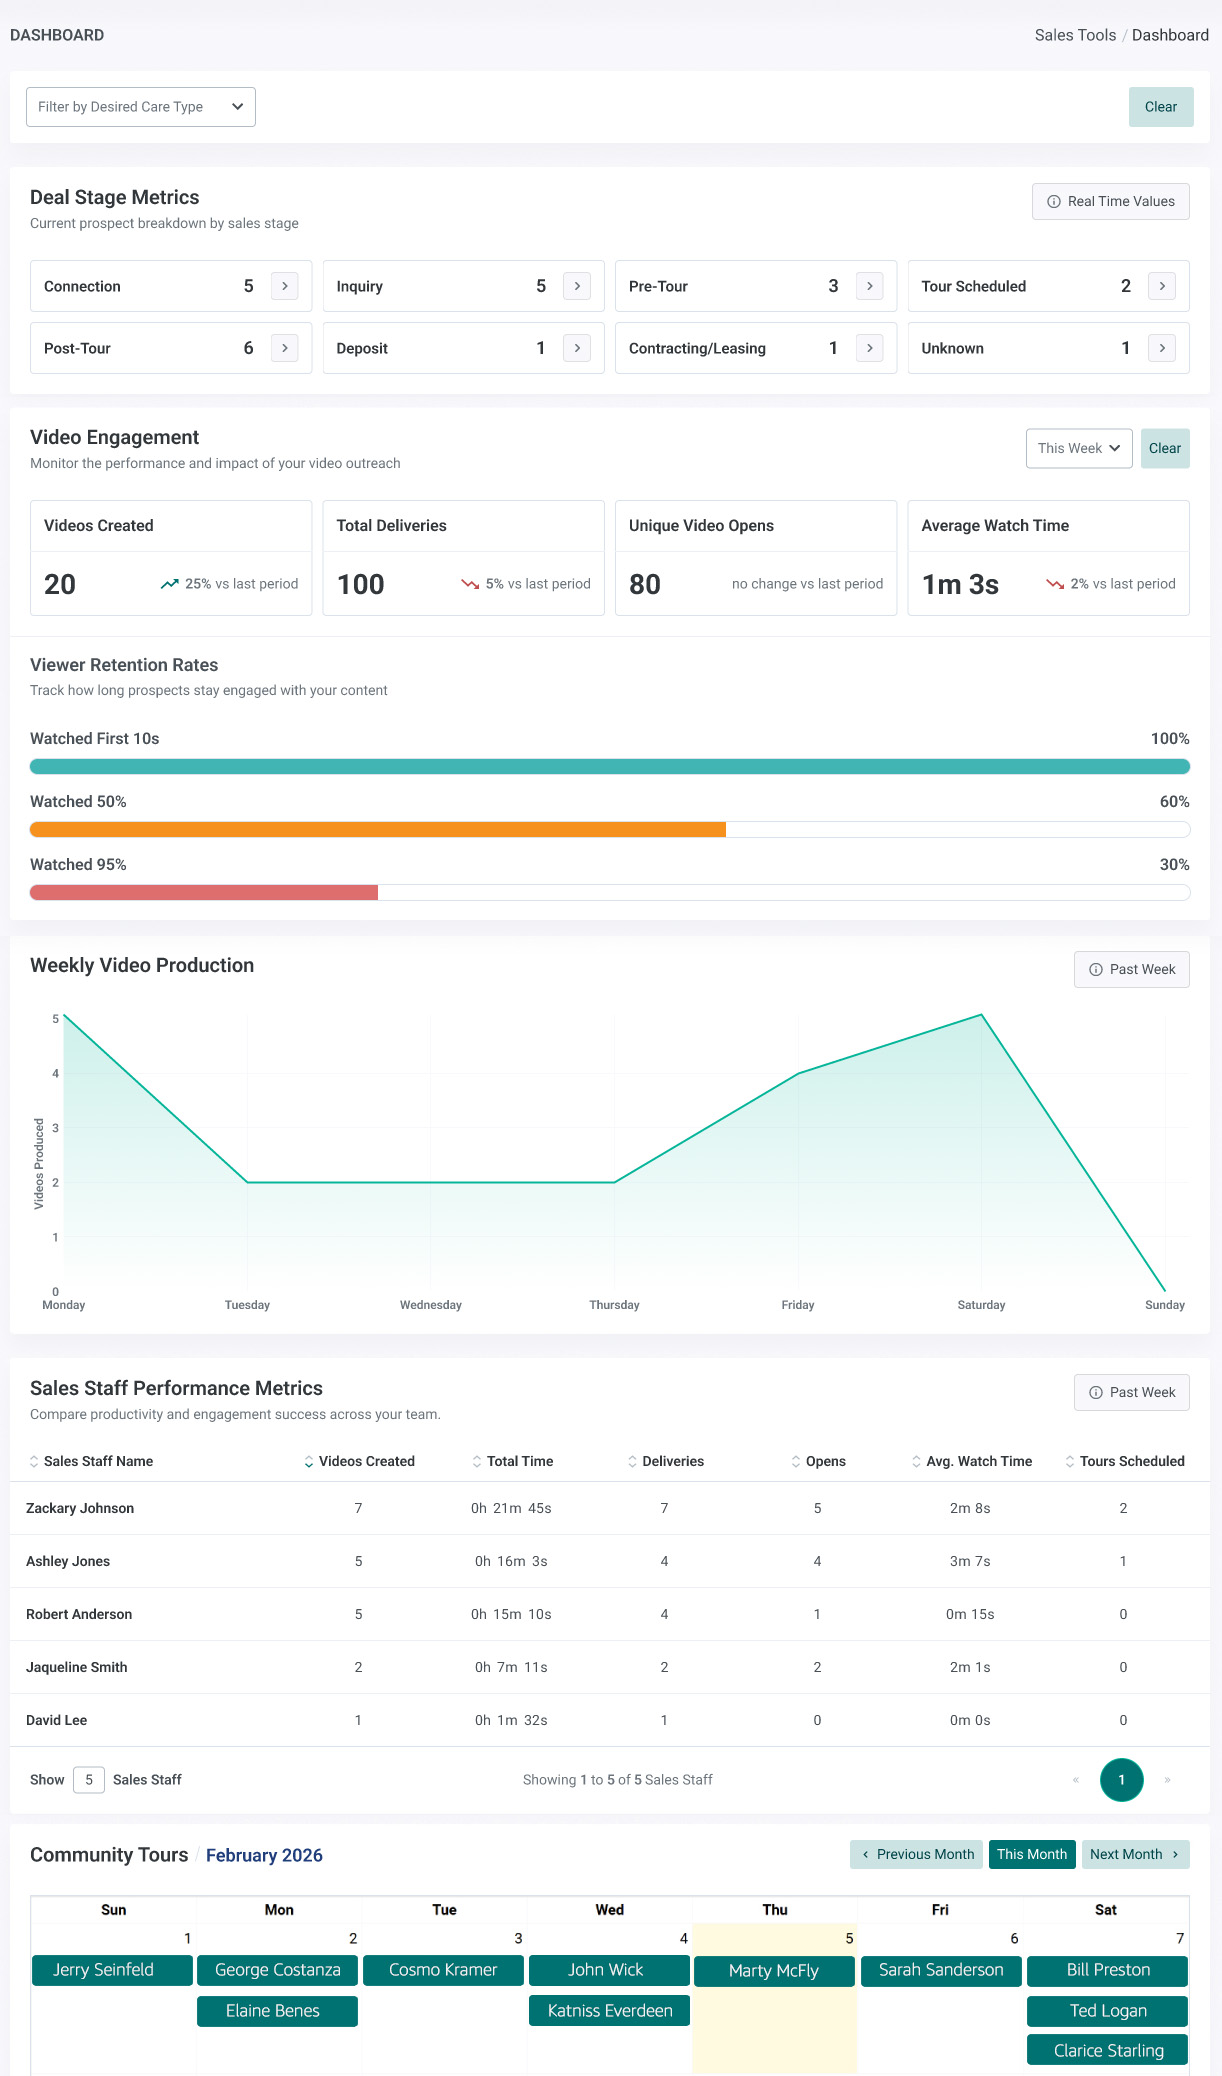Change Show rows count field
The image size is (1222, 2076).
click(x=89, y=1780)
